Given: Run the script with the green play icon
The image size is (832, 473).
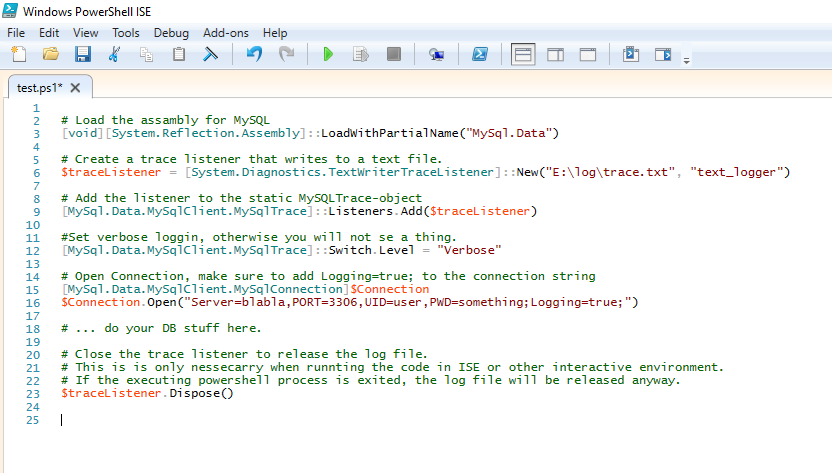Looking at the screenshot, I should [x=328, y=54].
